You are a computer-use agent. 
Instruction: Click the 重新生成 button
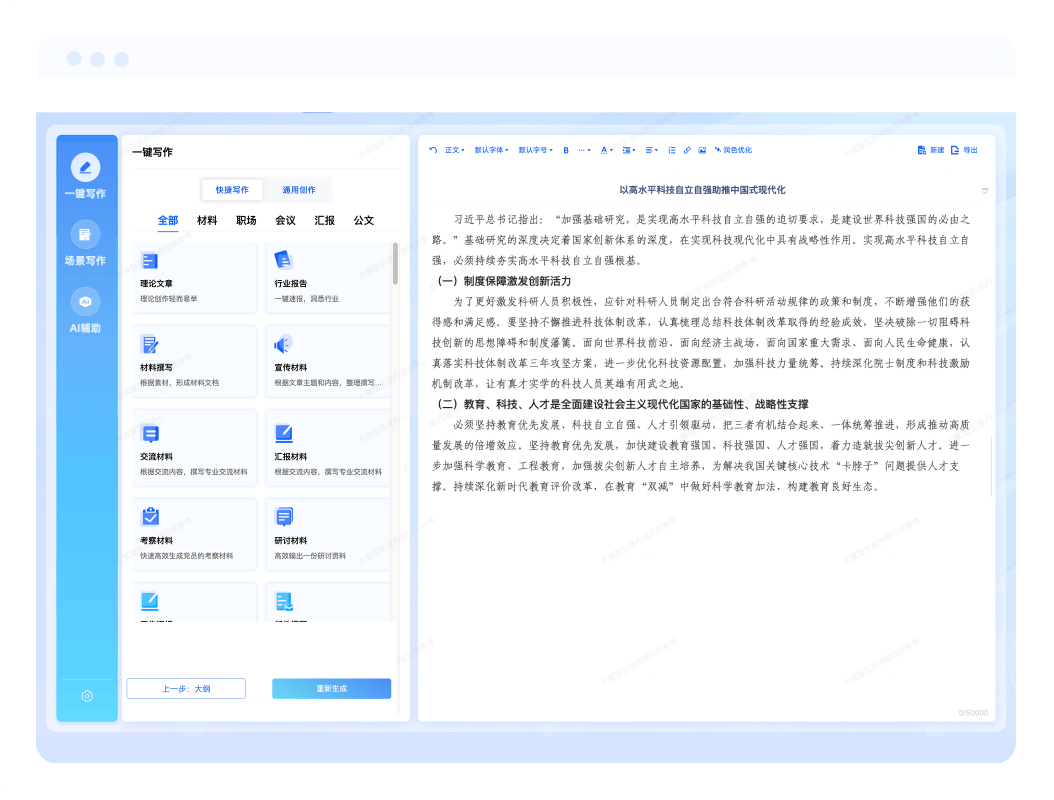coord(331,689)
